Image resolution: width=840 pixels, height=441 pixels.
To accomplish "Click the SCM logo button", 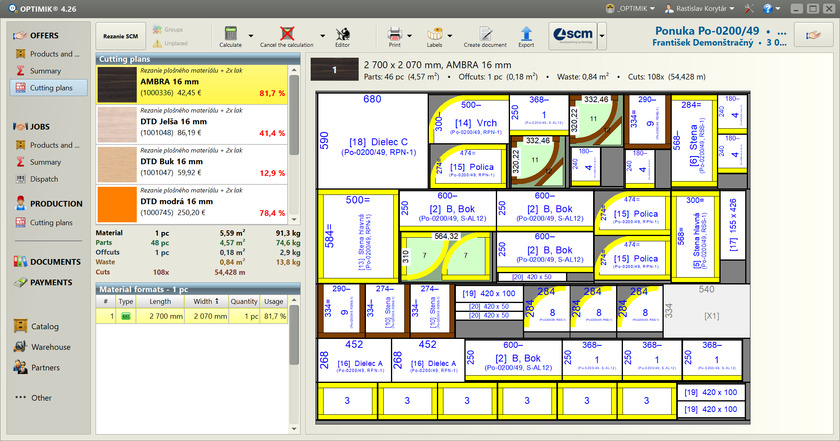I will (573, 36).
